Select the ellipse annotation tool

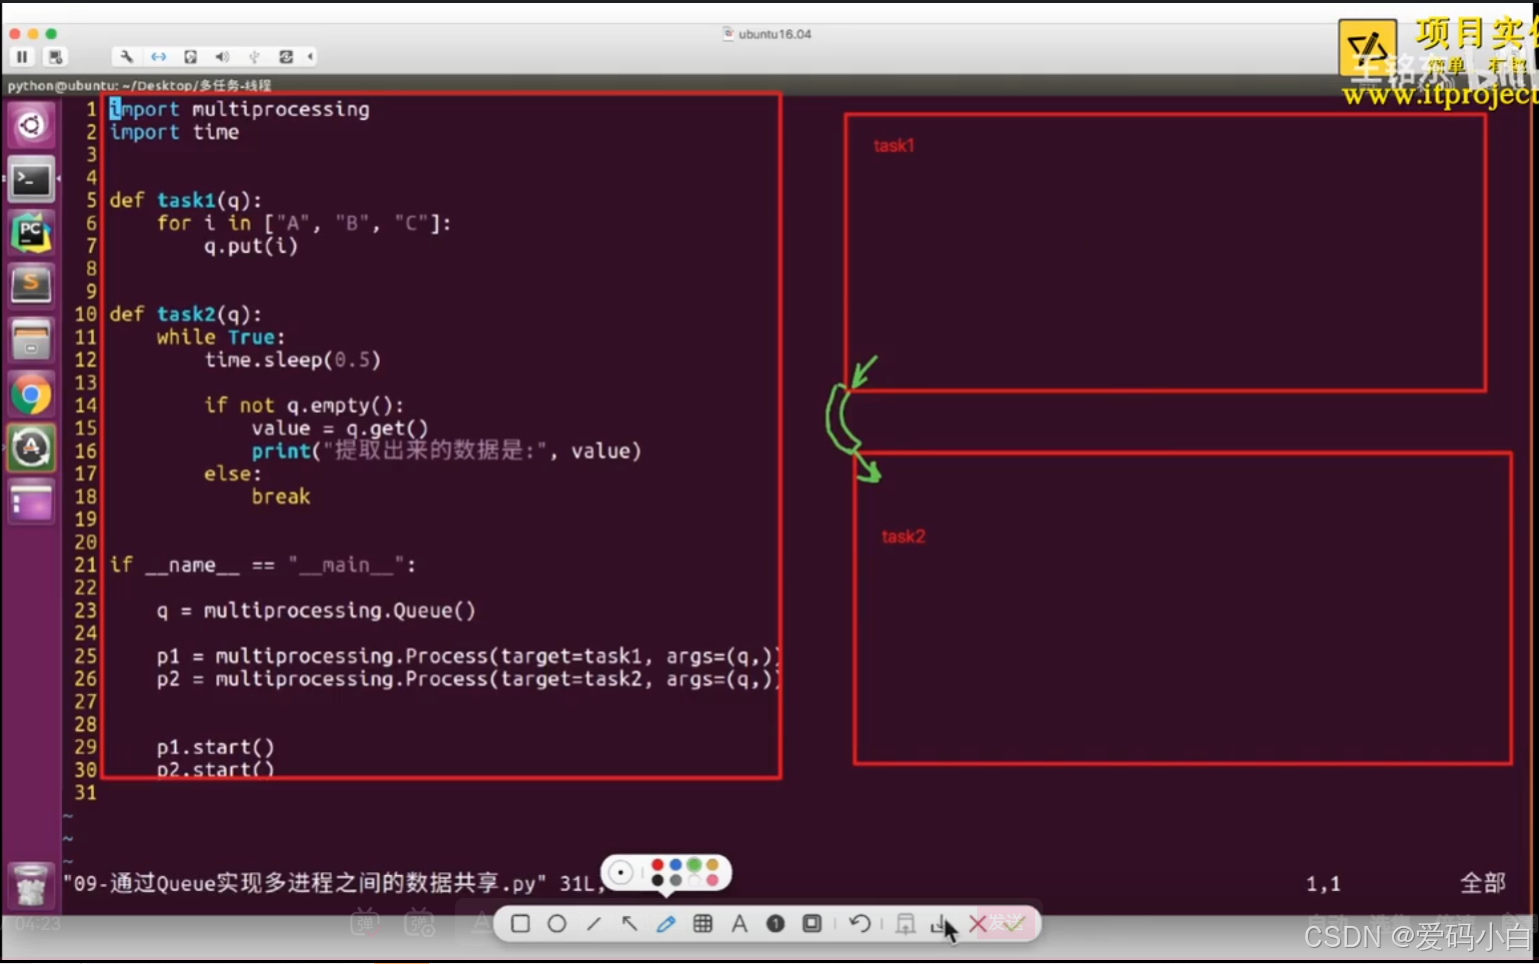point(557,923)
